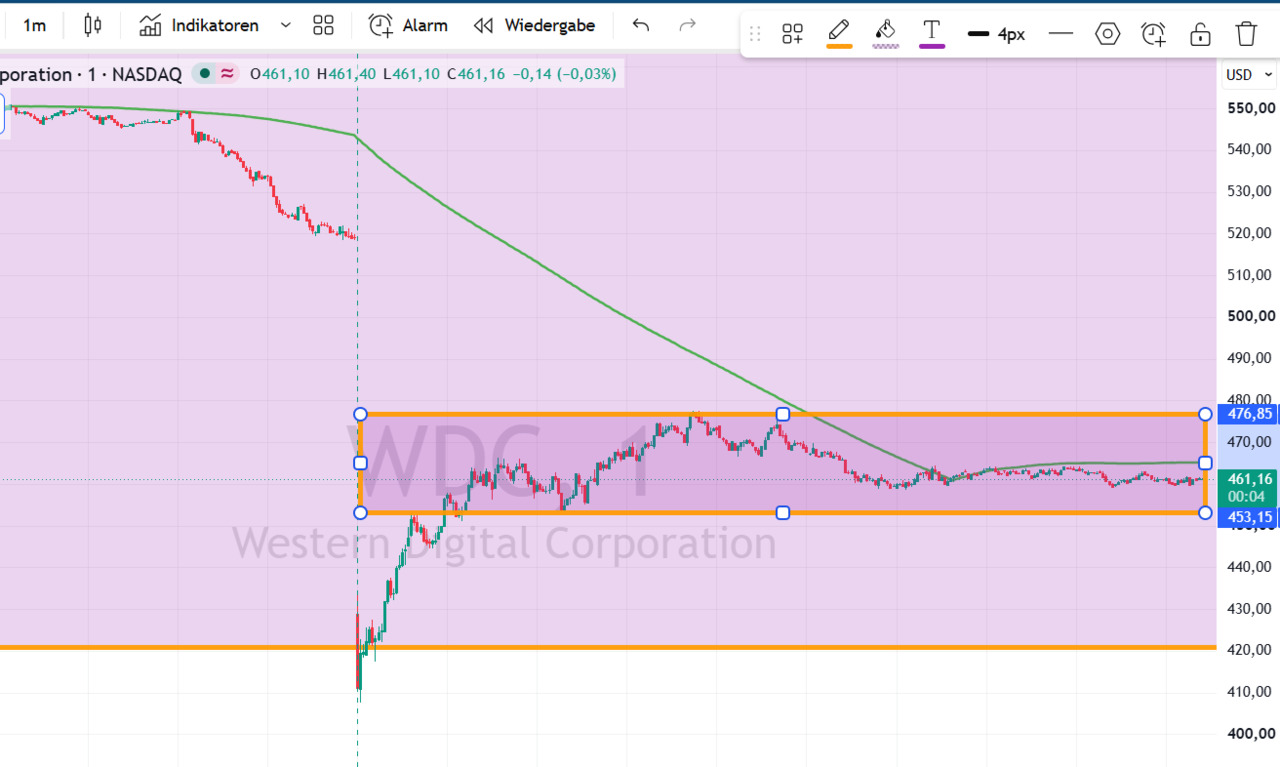Pick the rectangle background fill color
The width and height of the screenshot is (1280, 767).
click(885, 34)
